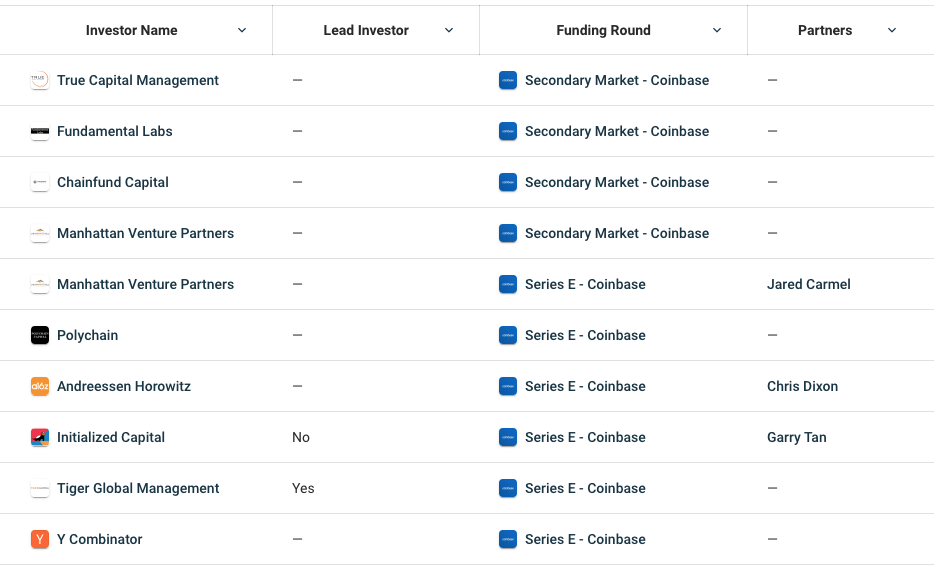The image size is (934, 572).
Task: Click the True Capital Management logo icon
Action: click(40, 81)
